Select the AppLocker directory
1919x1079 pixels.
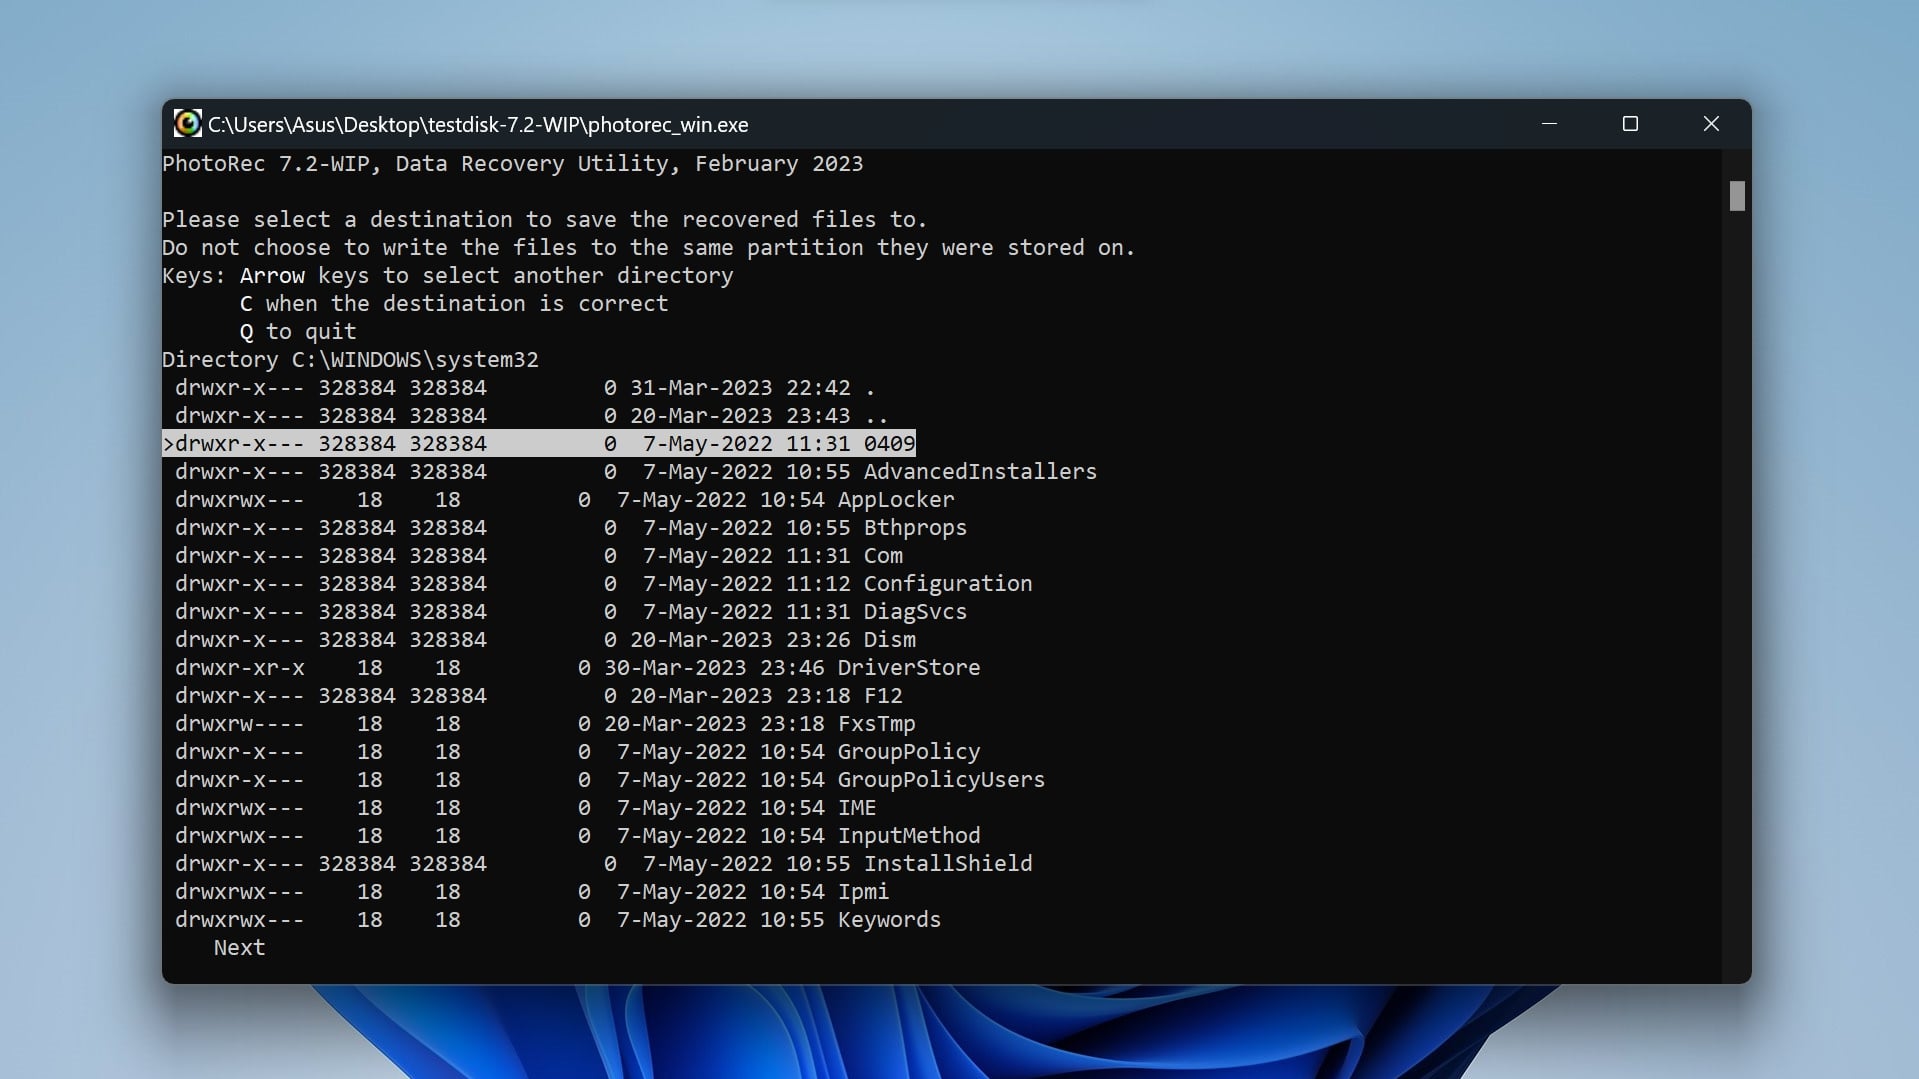click(564, 500)
